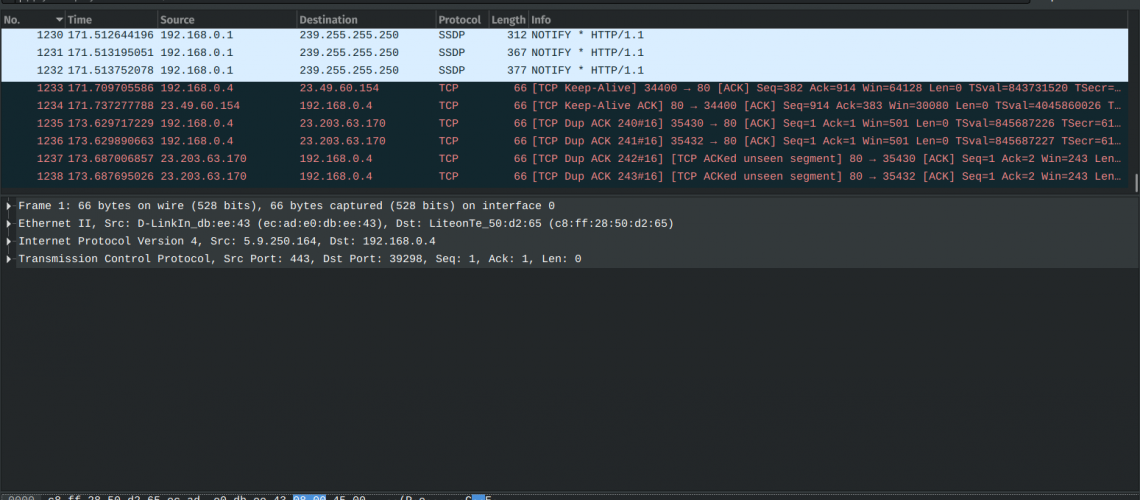Click time 171.512644196 cell
This screenshot has height=500, width=1140.
pos(111,35)
